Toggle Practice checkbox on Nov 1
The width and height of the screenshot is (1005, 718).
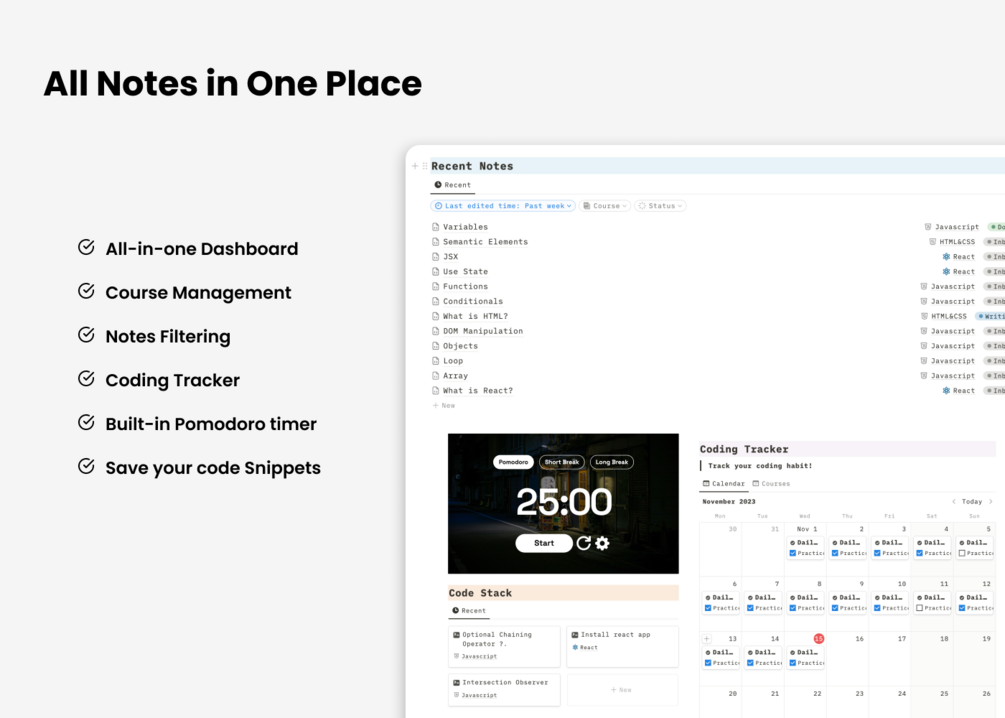coord(793,553)
